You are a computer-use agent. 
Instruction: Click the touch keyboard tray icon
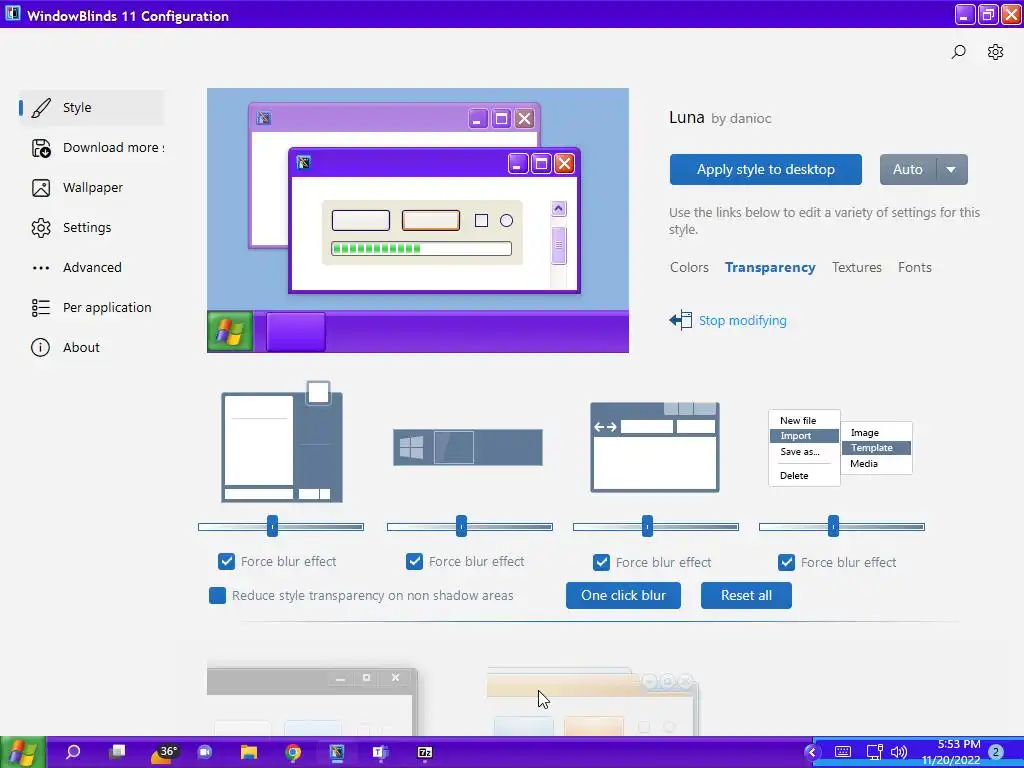coord(842,752)
